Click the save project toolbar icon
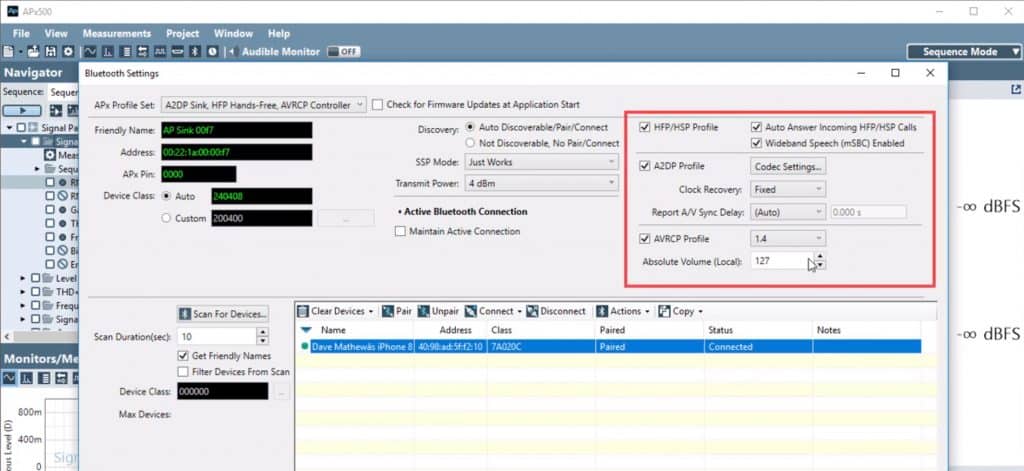 click(x=50, y=51)
